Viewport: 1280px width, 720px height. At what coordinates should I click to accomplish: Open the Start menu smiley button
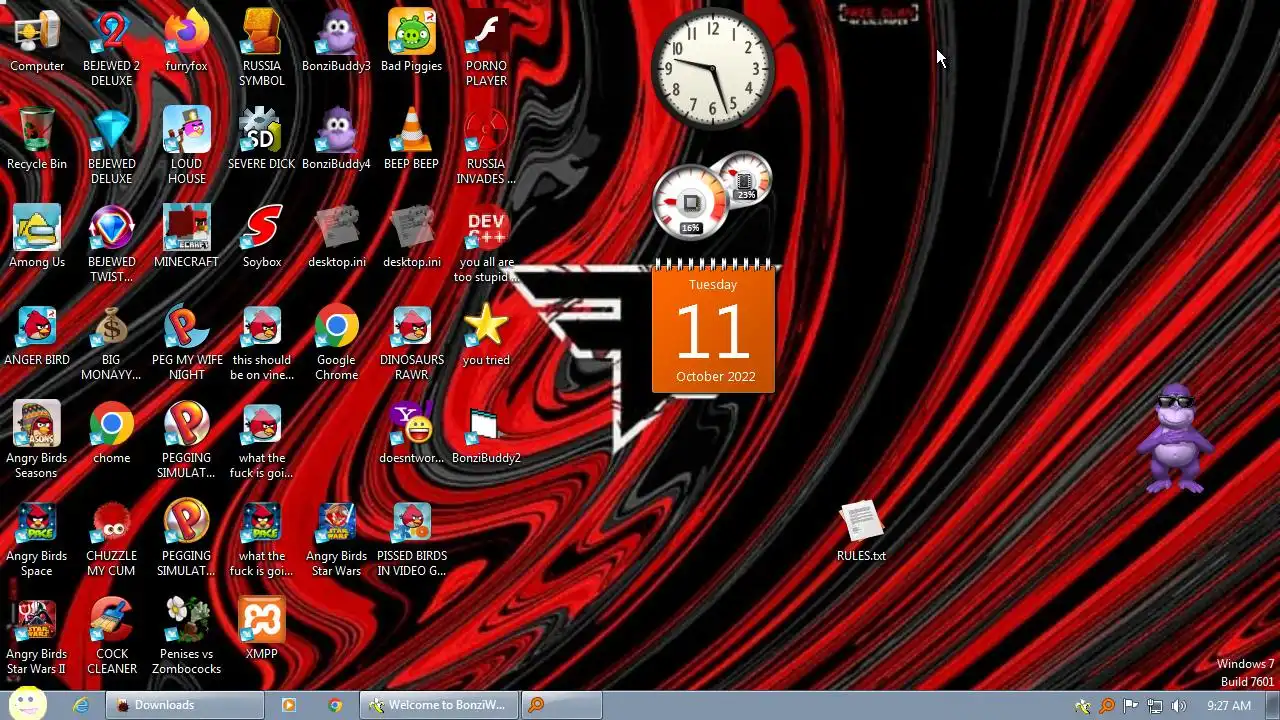27,704
